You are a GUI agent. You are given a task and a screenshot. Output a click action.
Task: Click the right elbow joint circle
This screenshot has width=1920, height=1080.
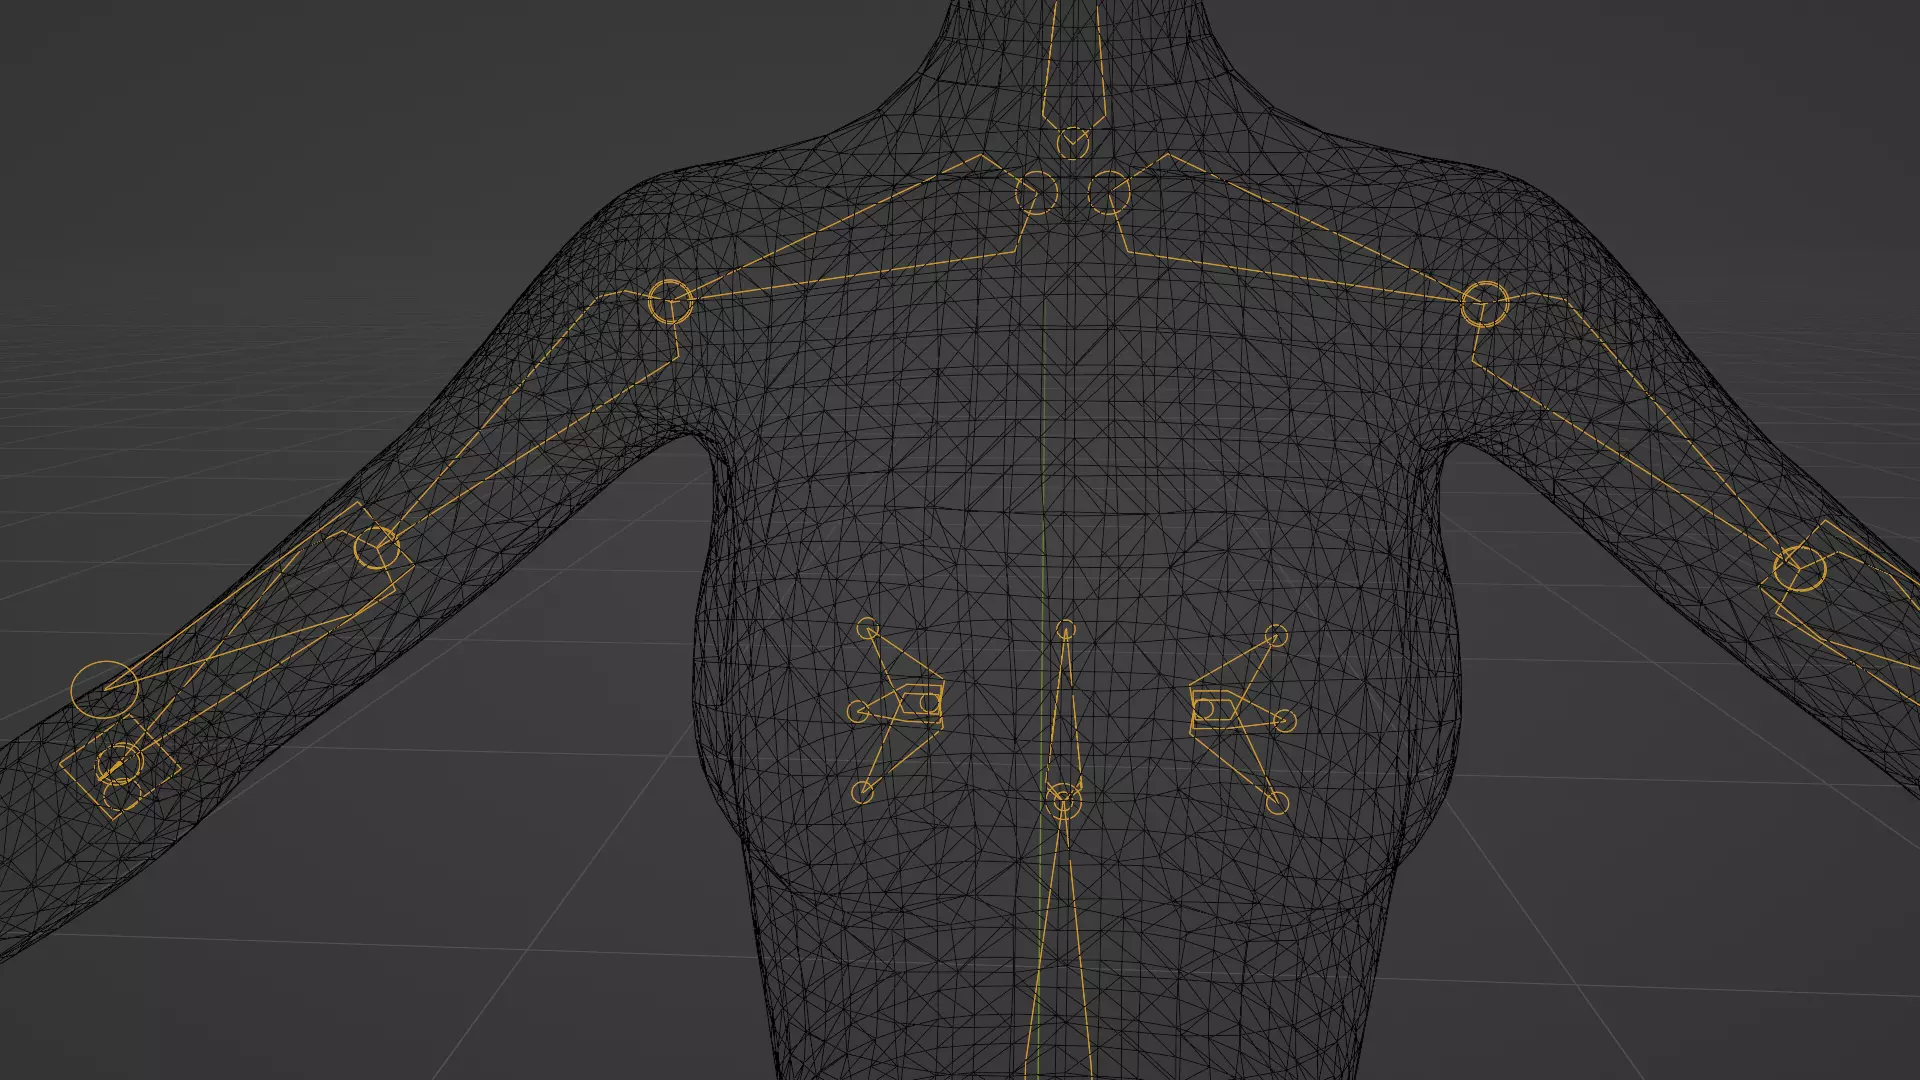(x=1799, y=570)
